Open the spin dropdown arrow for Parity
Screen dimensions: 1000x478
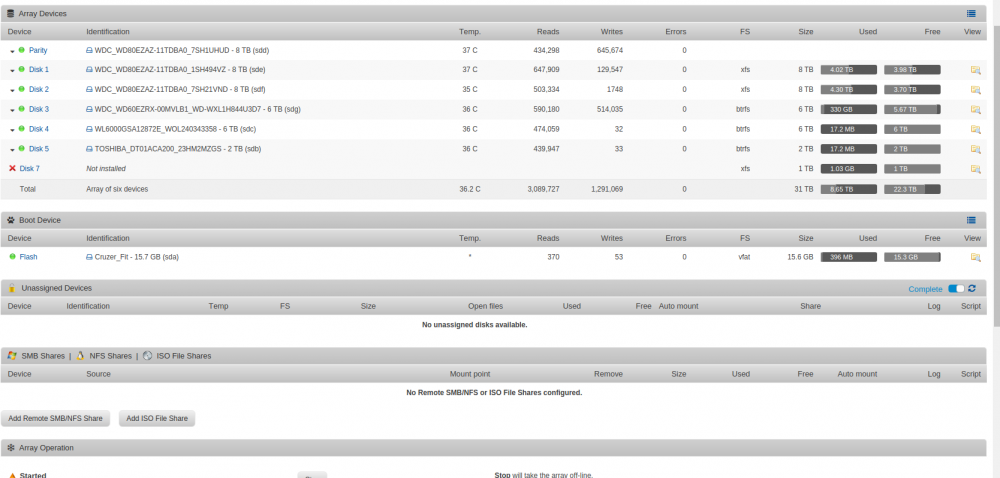(x=12, y=50)
